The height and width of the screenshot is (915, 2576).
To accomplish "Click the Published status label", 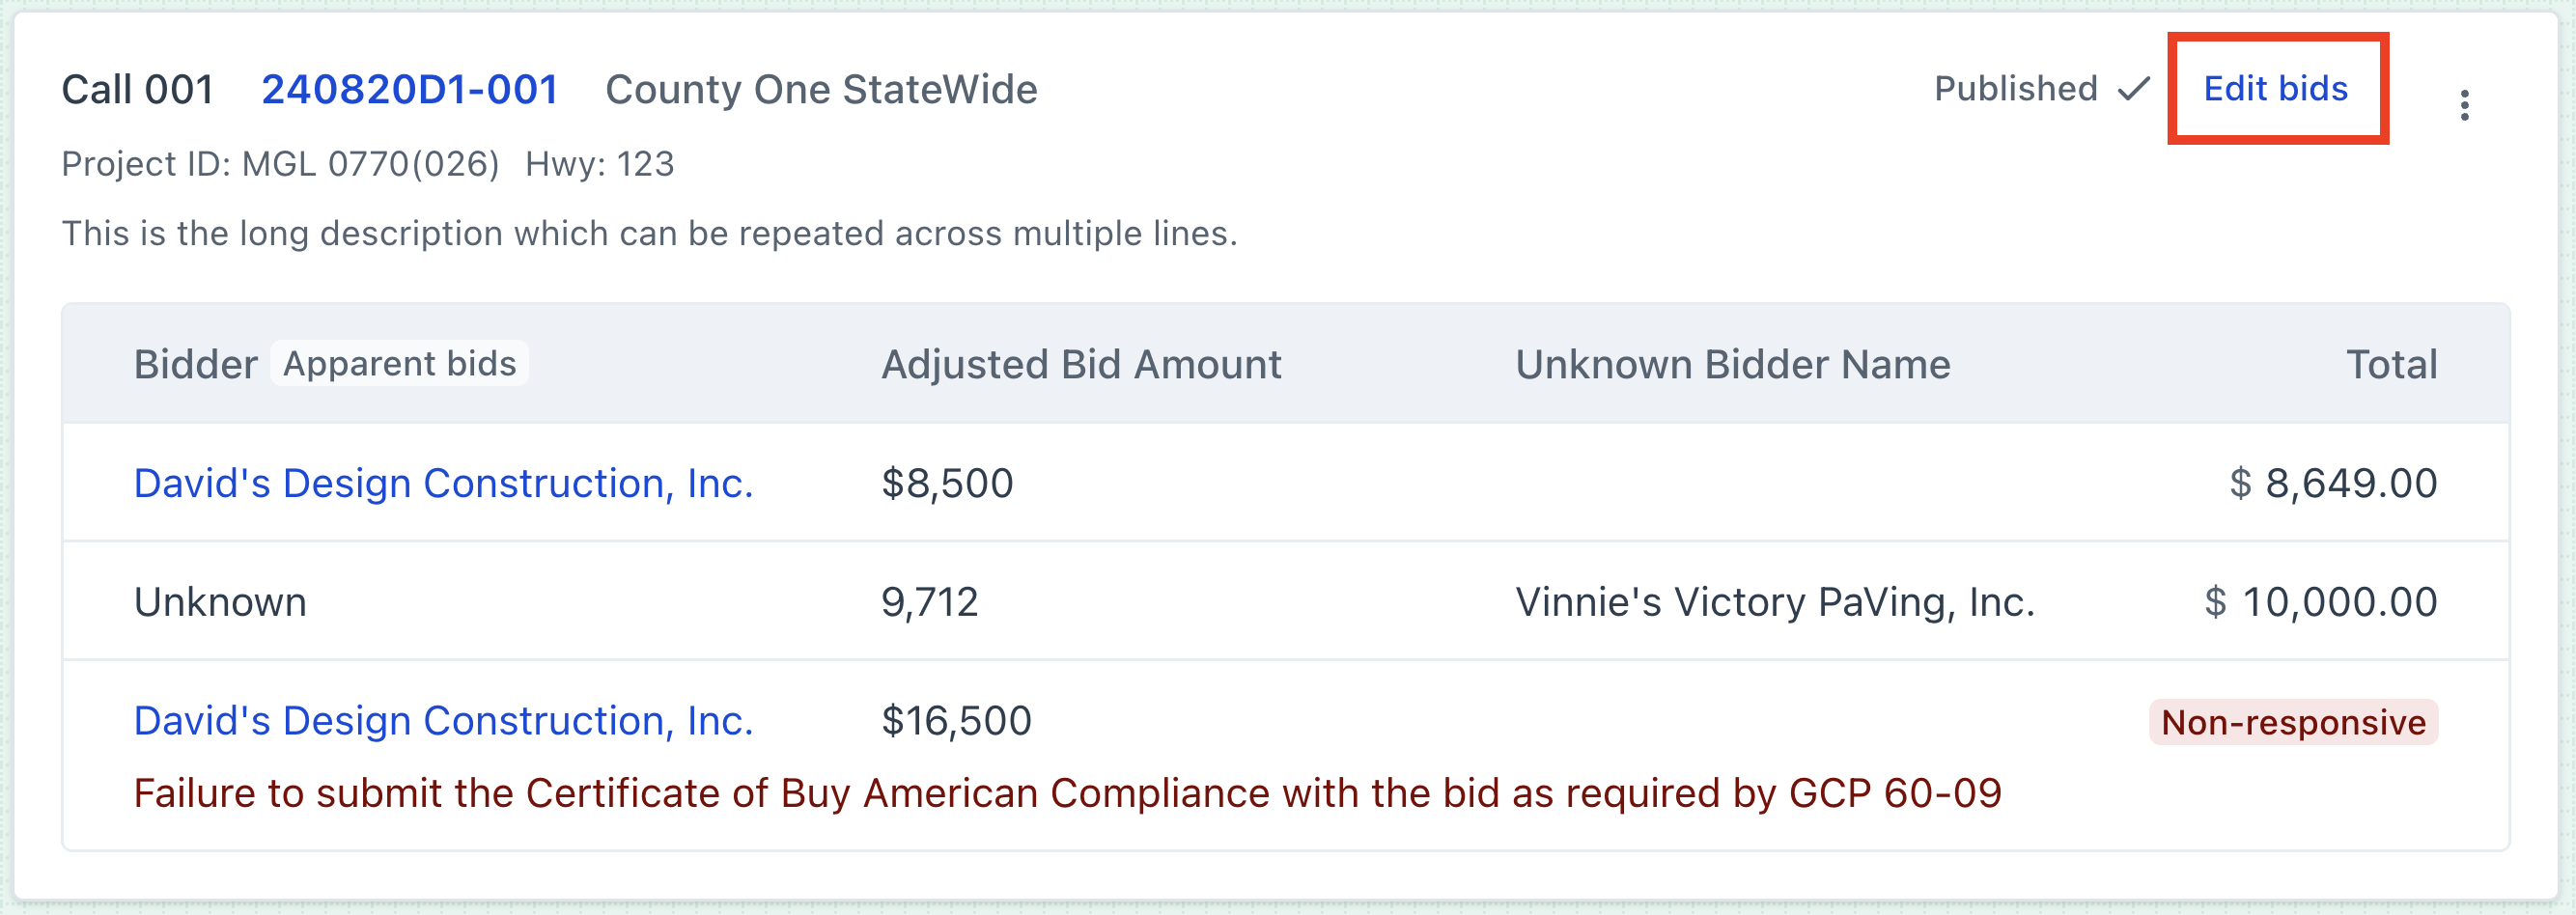I will (x=2015, y=89).
